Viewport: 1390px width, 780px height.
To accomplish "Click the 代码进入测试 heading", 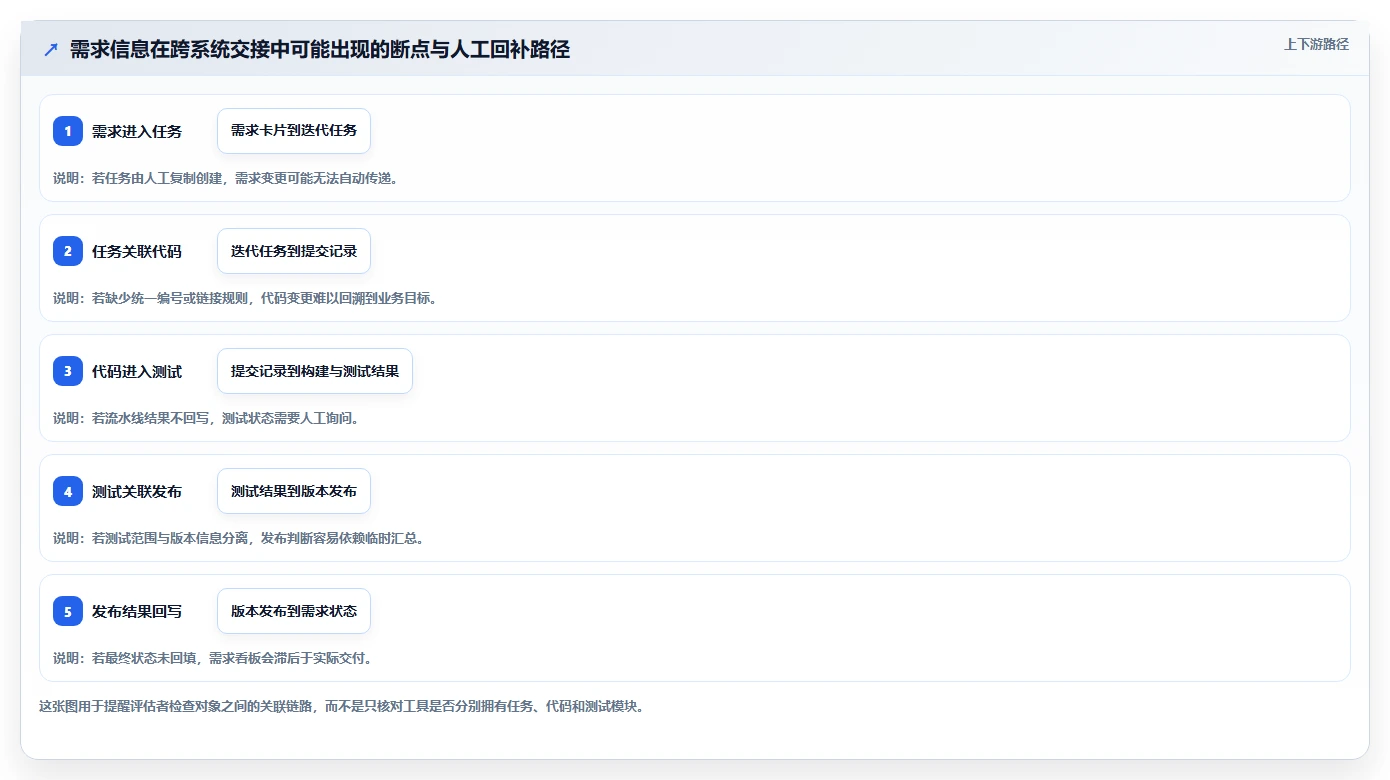I will (137, 371).
